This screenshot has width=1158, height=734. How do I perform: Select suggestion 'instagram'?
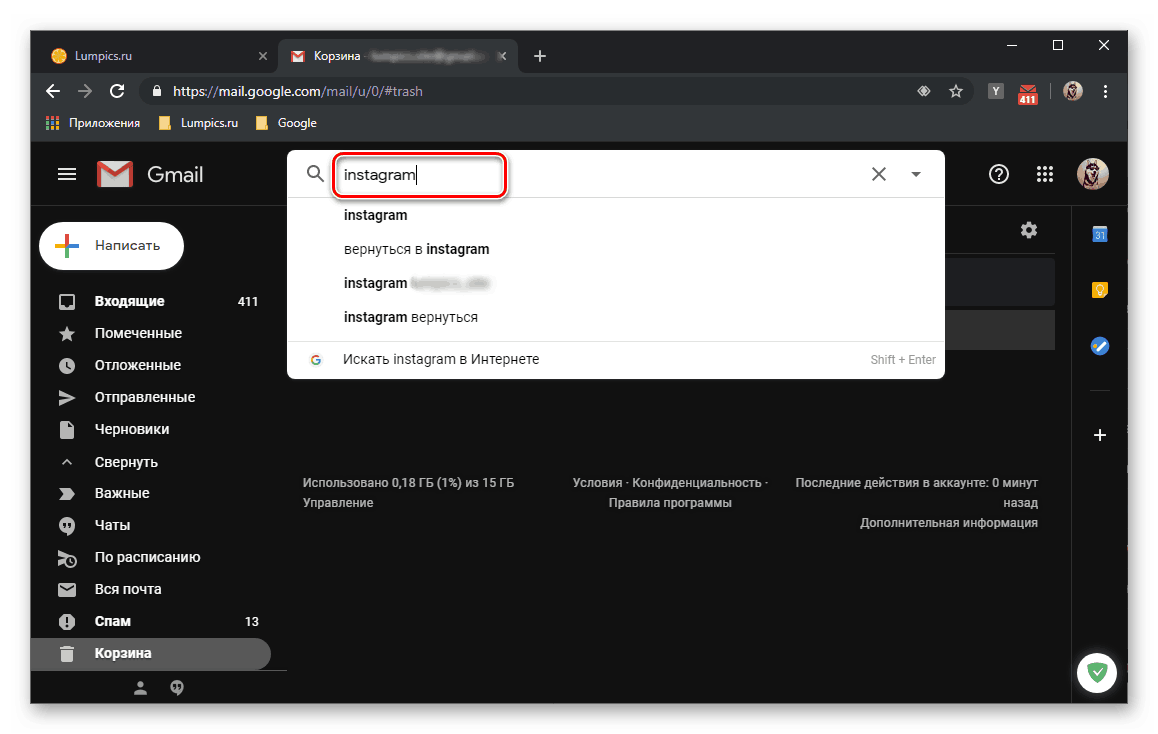[x=616, y=215]
